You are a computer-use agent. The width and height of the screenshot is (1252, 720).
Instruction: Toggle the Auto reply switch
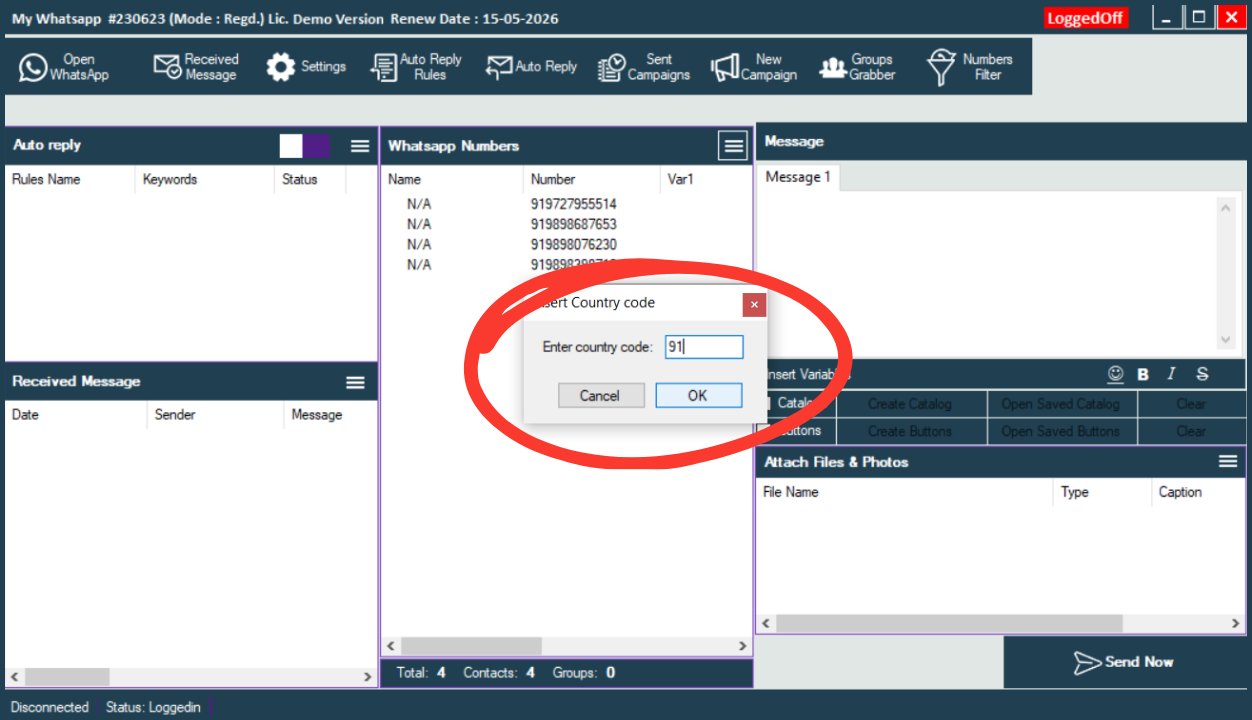pyautogui.click(x=305, y=146)
